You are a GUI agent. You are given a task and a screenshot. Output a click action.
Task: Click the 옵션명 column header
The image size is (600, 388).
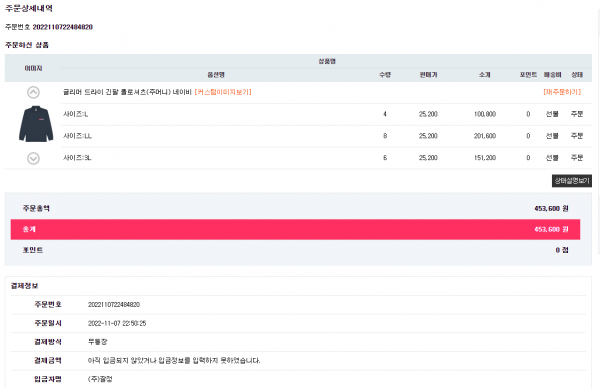216,75
